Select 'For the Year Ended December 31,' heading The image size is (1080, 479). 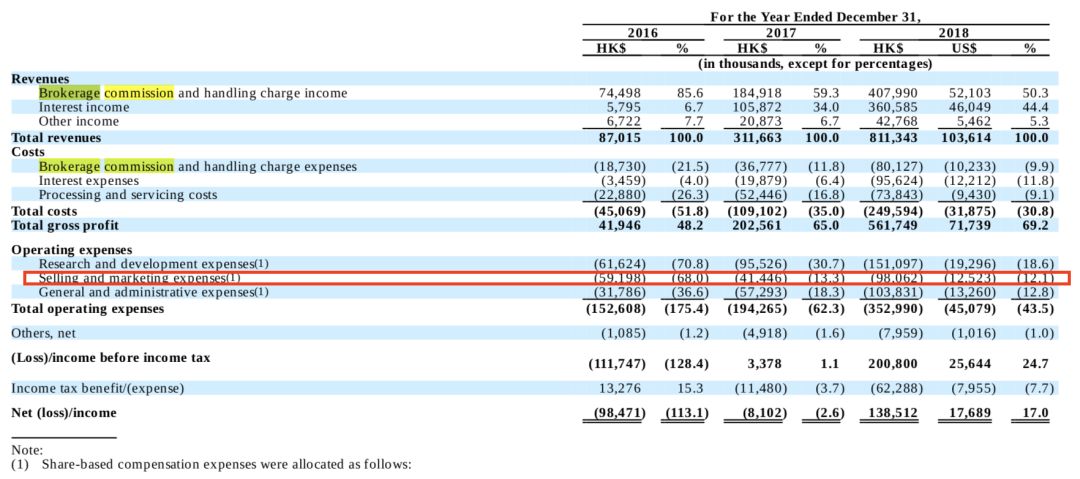[x=816, y=18]
